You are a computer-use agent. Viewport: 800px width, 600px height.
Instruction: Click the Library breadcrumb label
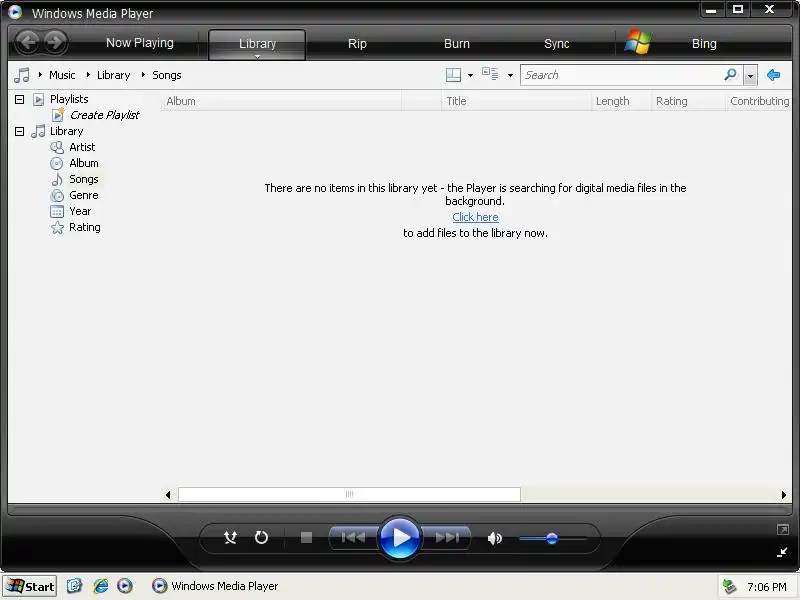pyautogui.click(x=113, y=75)
